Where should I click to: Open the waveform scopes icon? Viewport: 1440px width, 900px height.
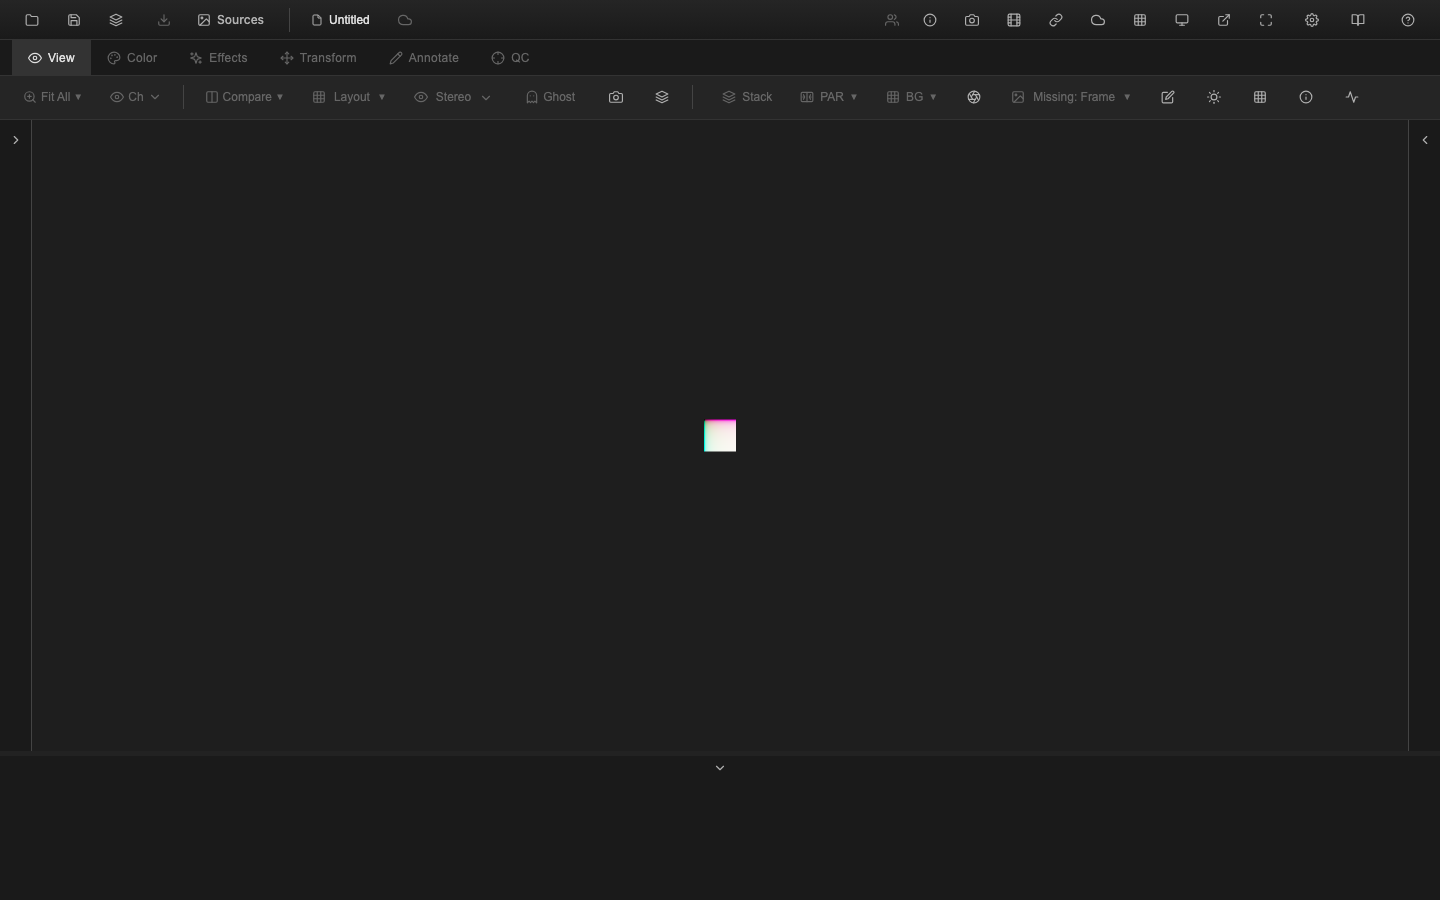pos(1352,97)
